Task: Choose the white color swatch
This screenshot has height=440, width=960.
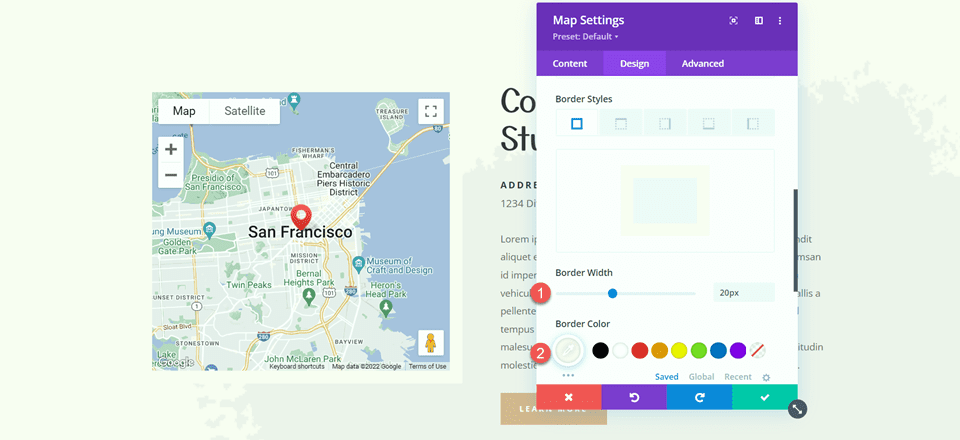Action: 621,351
